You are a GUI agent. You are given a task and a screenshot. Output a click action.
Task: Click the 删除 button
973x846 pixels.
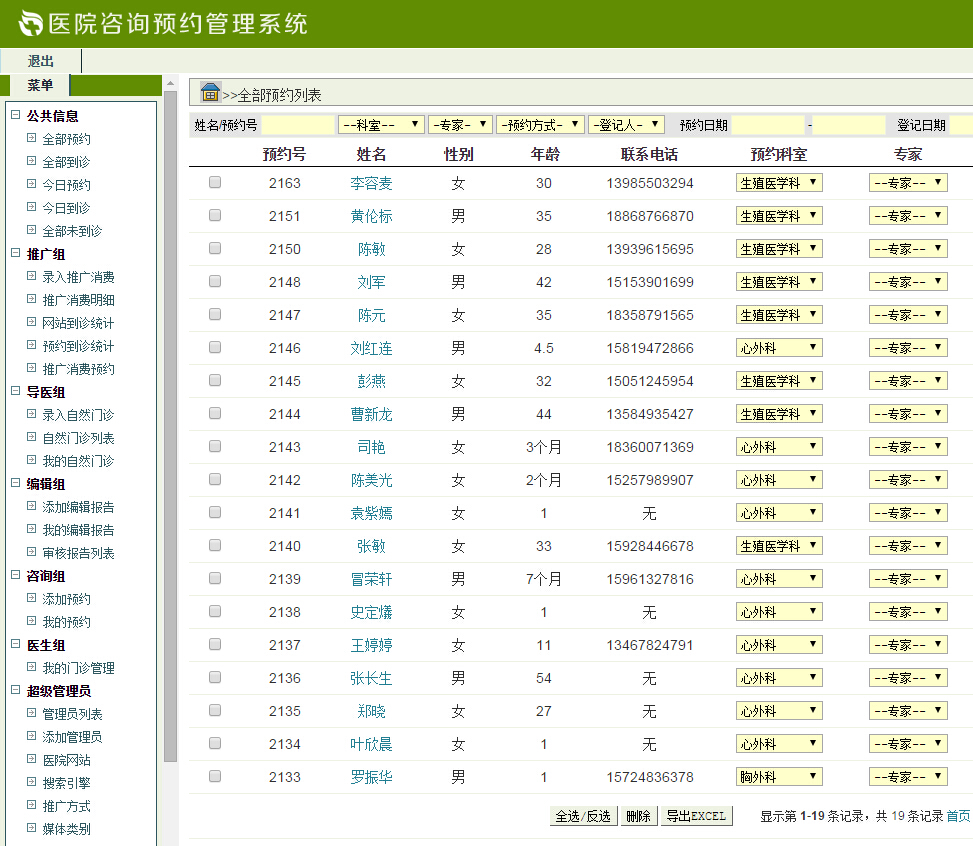[x=639, y=816]
